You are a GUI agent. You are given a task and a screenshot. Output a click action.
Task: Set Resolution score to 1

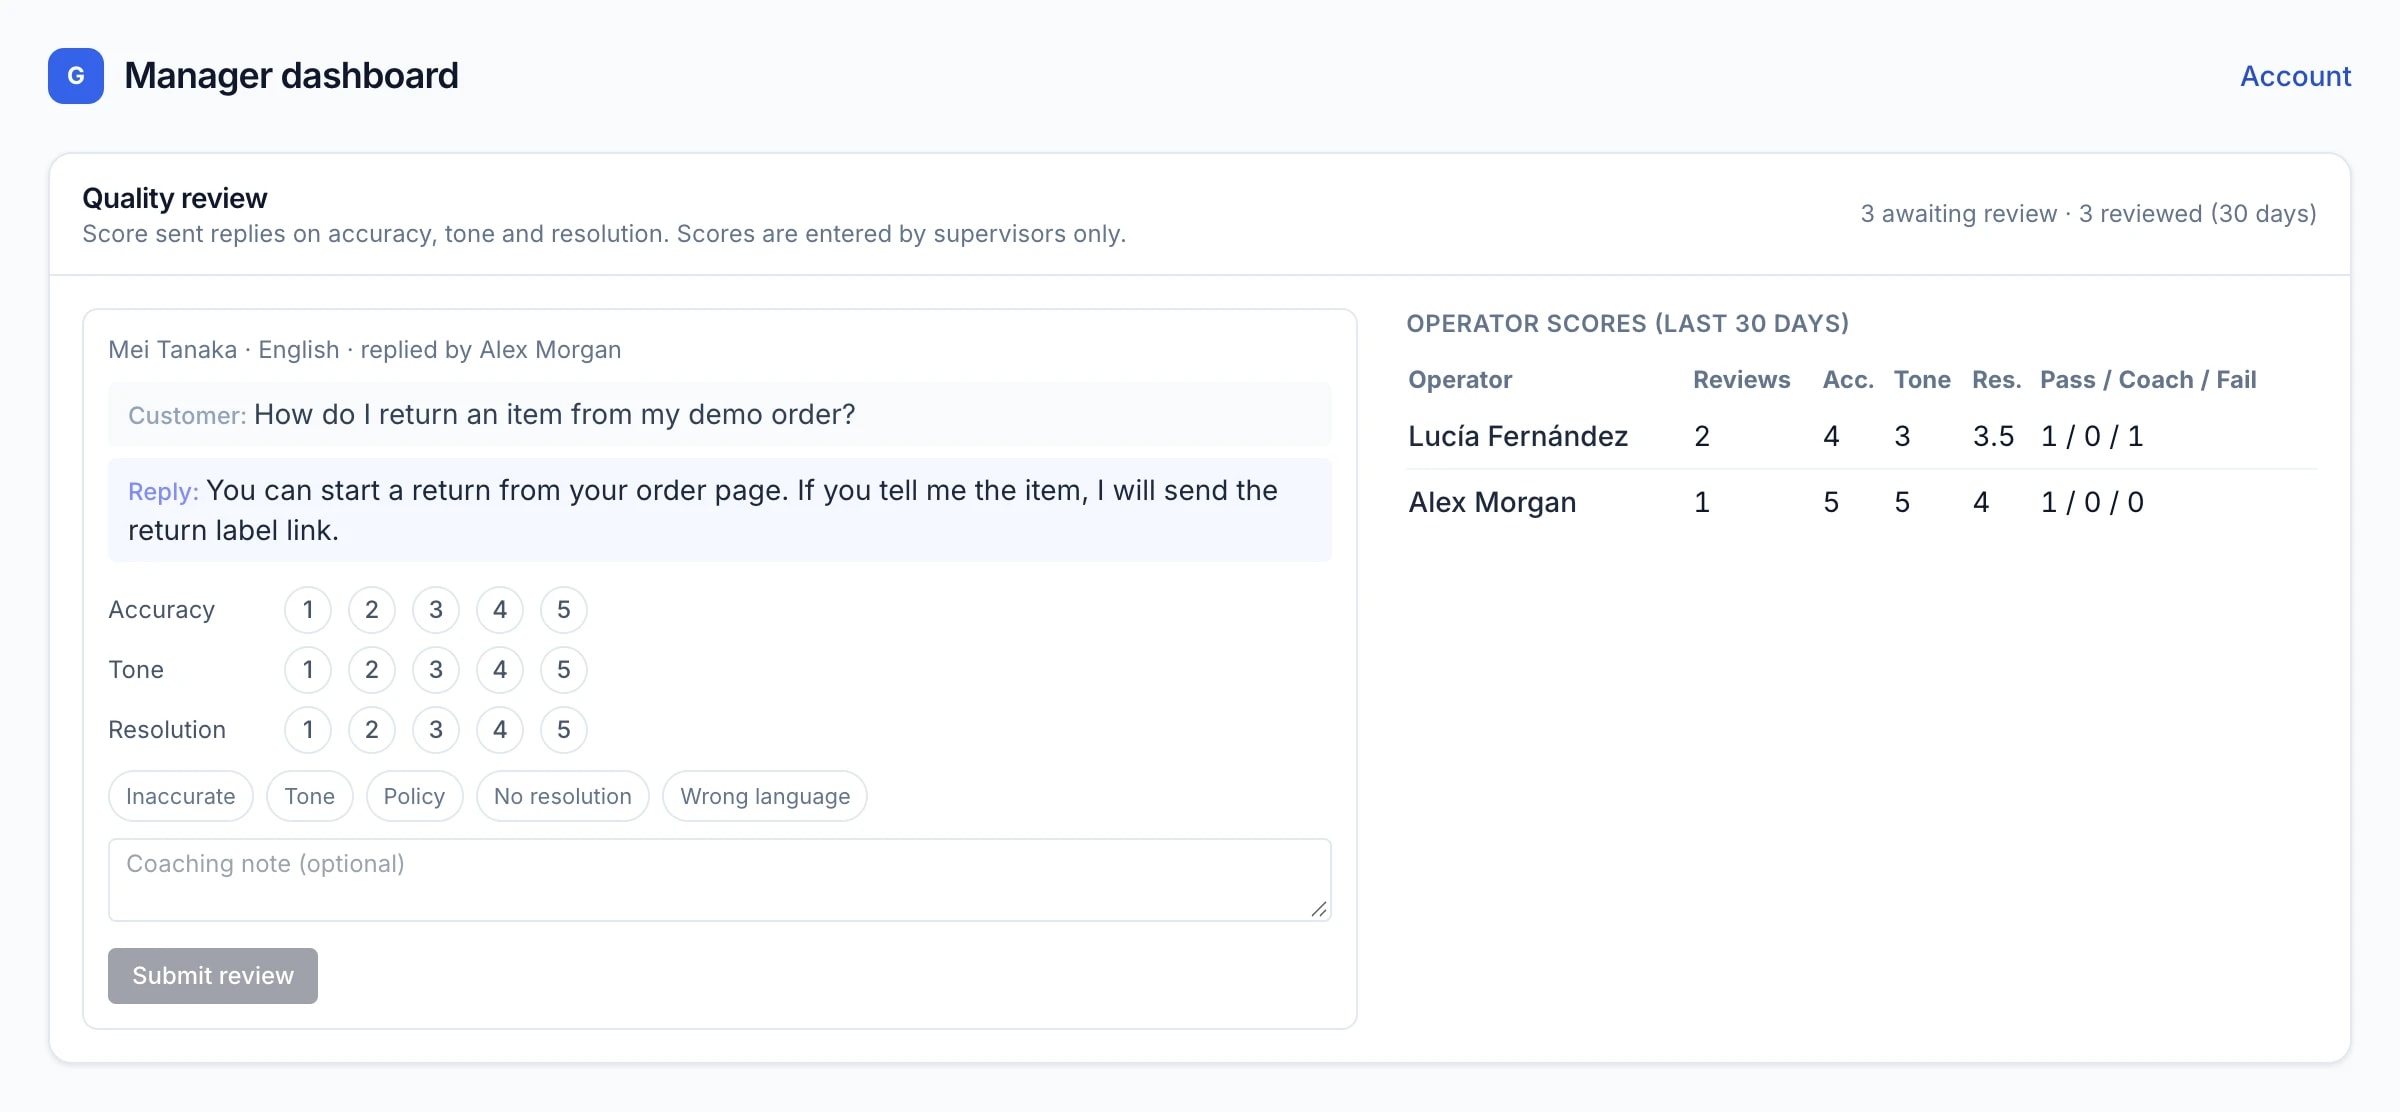308,730
